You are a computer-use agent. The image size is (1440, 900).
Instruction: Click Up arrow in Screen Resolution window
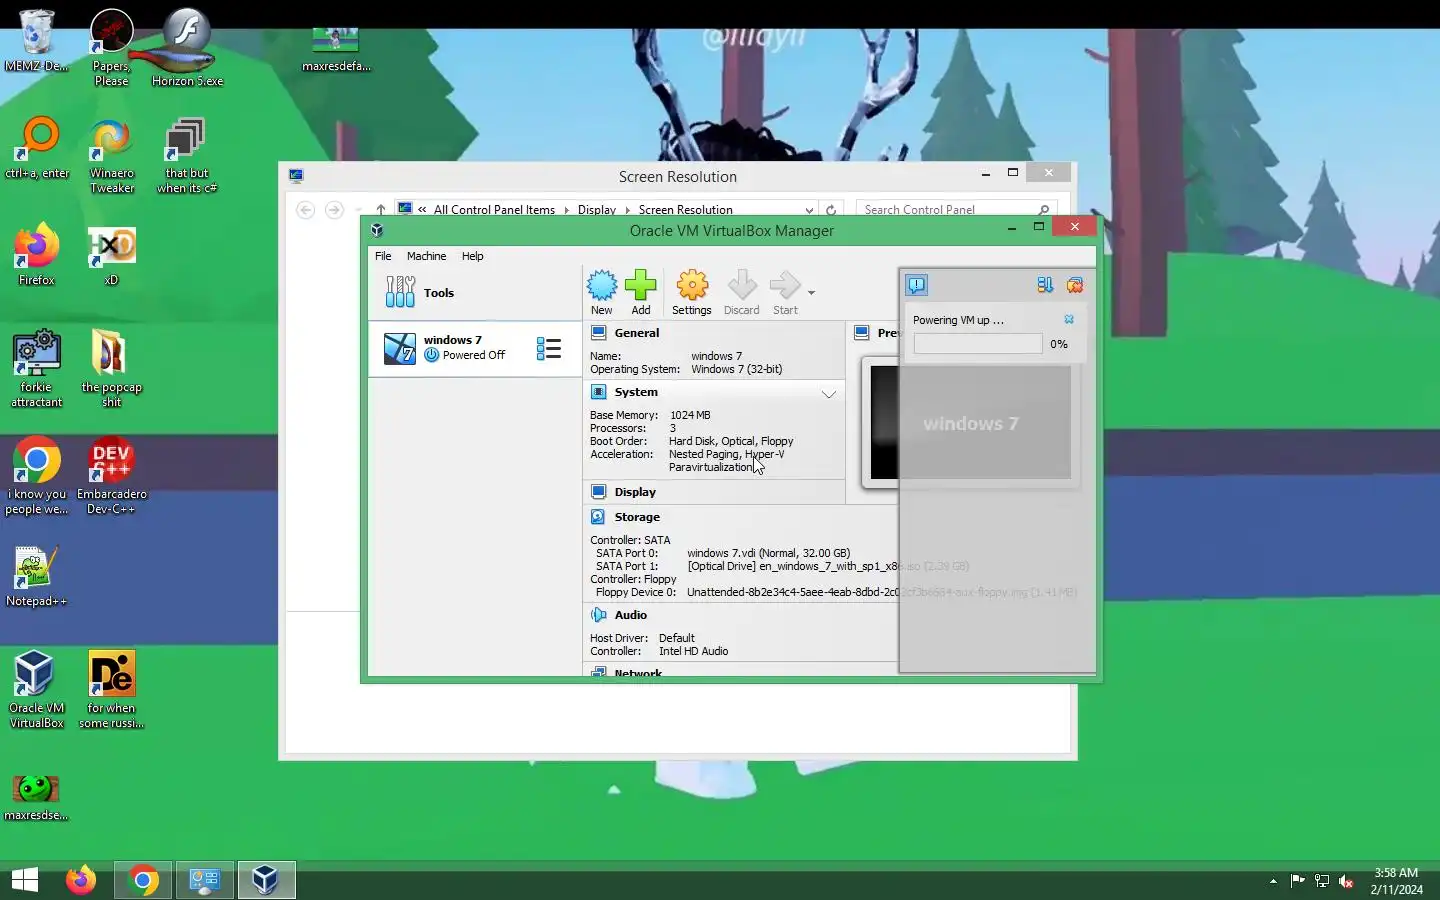pyautogui.click(x=381, y=210)
